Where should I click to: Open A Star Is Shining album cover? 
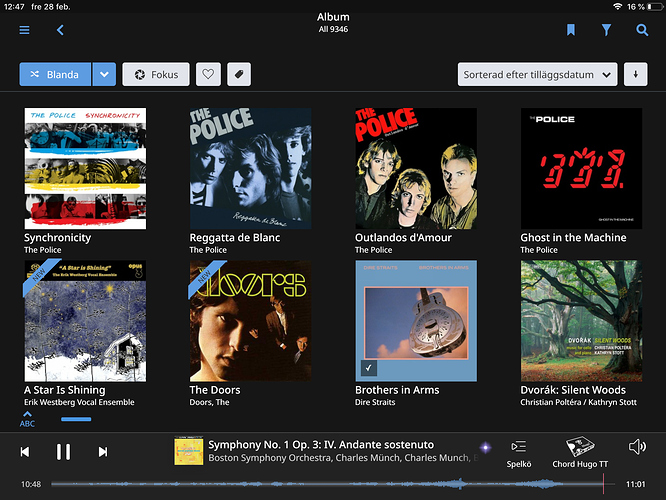click(85, 321)
